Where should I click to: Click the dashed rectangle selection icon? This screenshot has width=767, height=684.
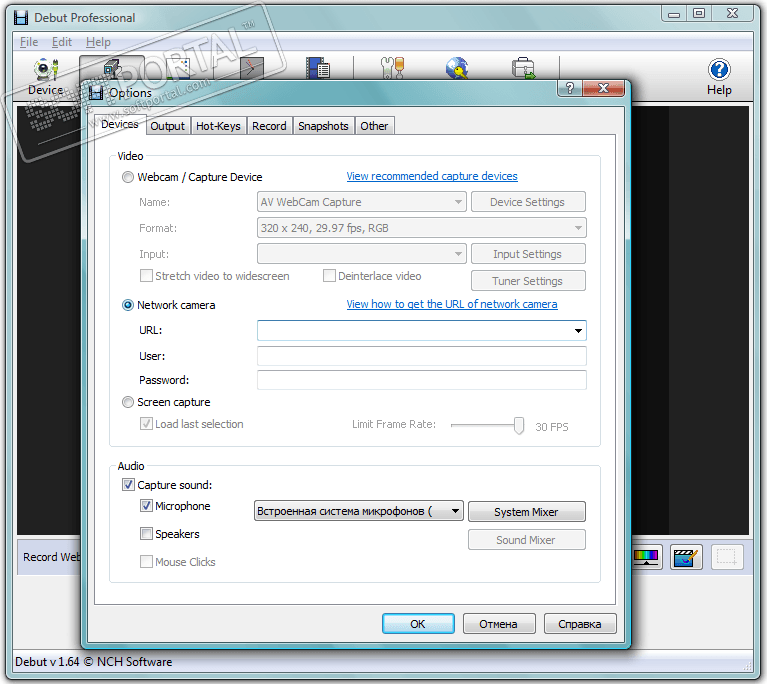pyautogui.click(x=727, y=557)
